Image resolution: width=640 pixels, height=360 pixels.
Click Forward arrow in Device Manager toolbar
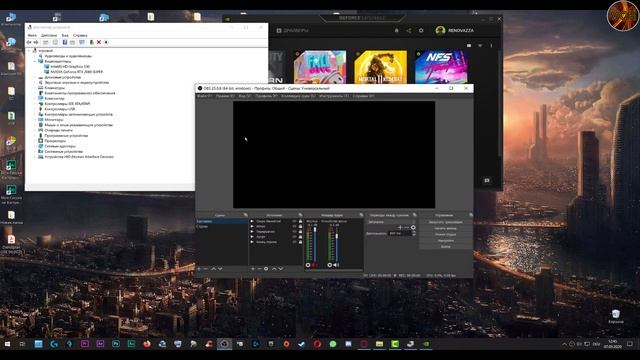36,42
